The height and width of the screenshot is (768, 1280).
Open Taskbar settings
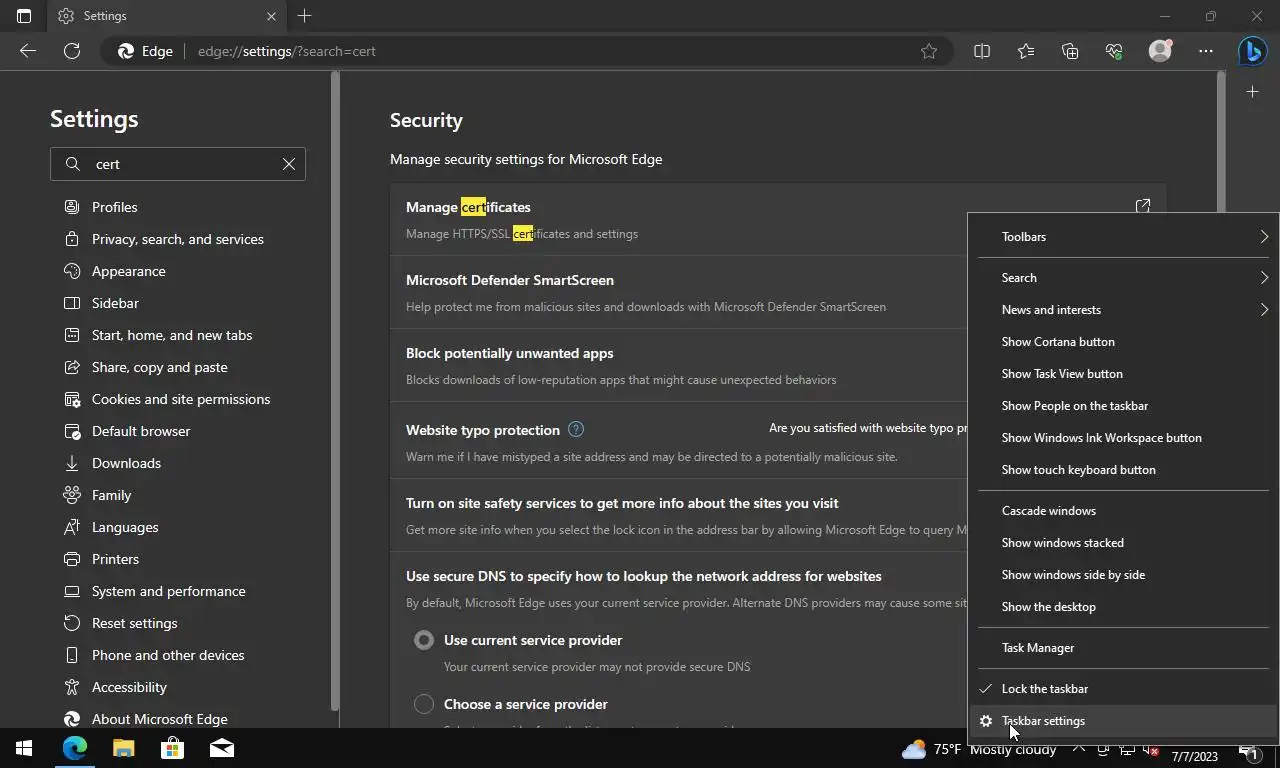click(x=1123, y=721)
